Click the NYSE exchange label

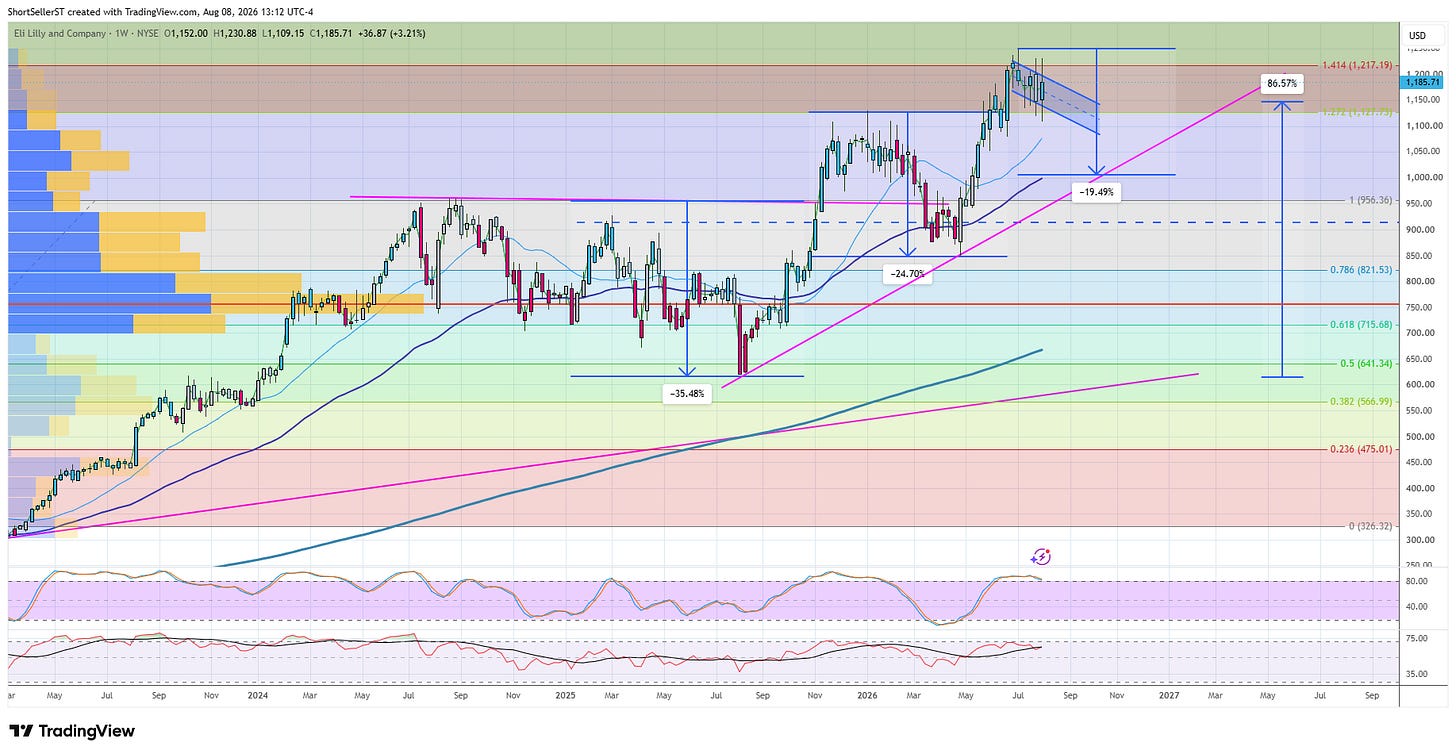coord(147,33)
